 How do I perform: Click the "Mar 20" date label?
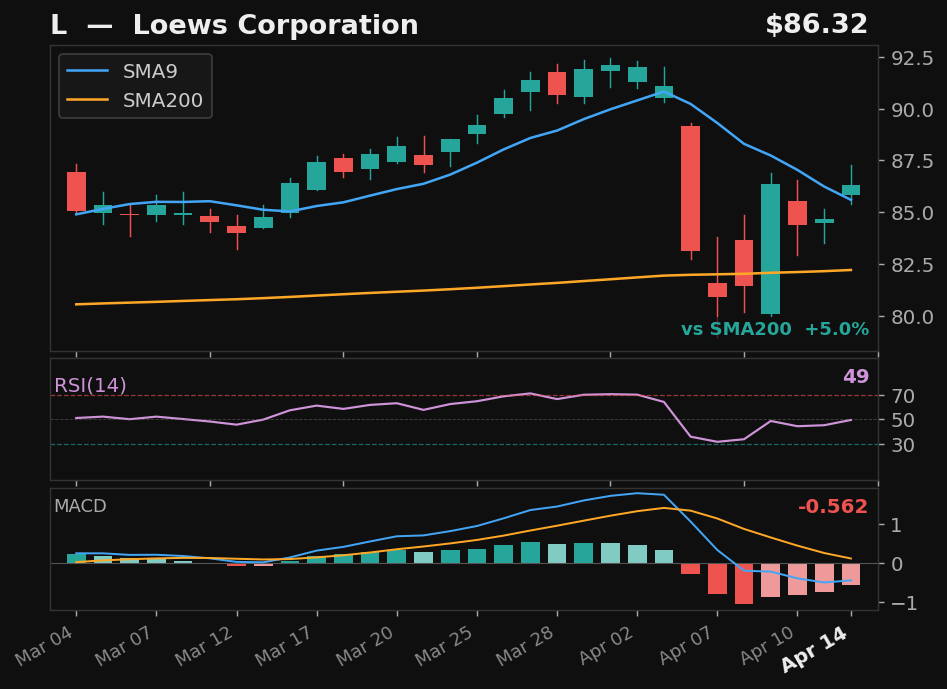pos(366,646)
